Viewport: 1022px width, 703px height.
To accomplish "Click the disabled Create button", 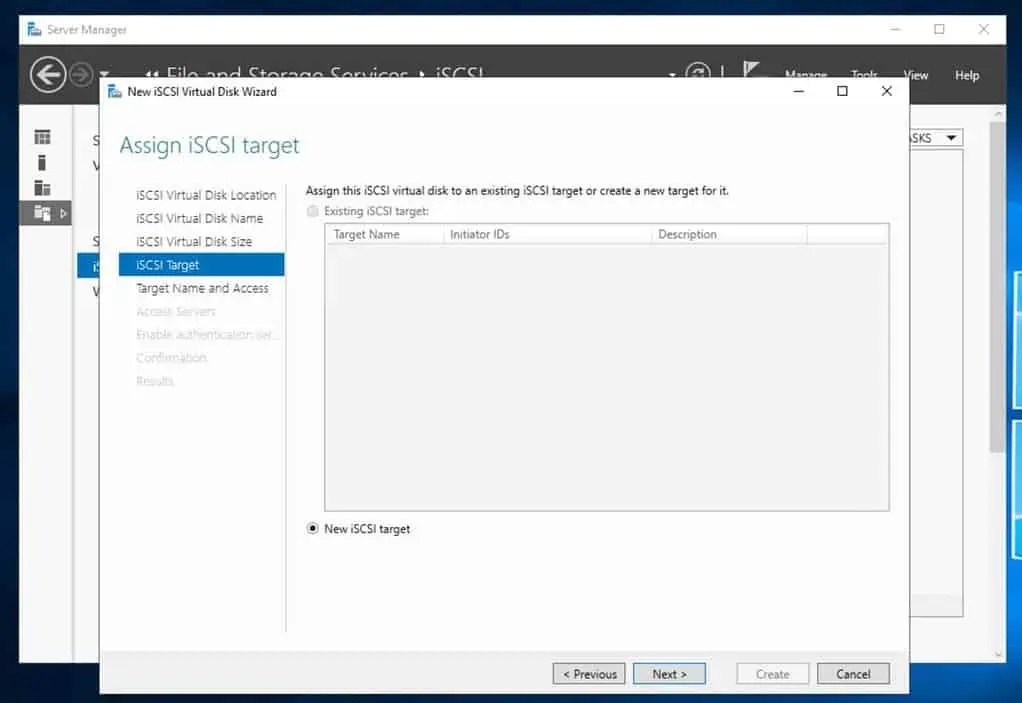I will point(772,674).
